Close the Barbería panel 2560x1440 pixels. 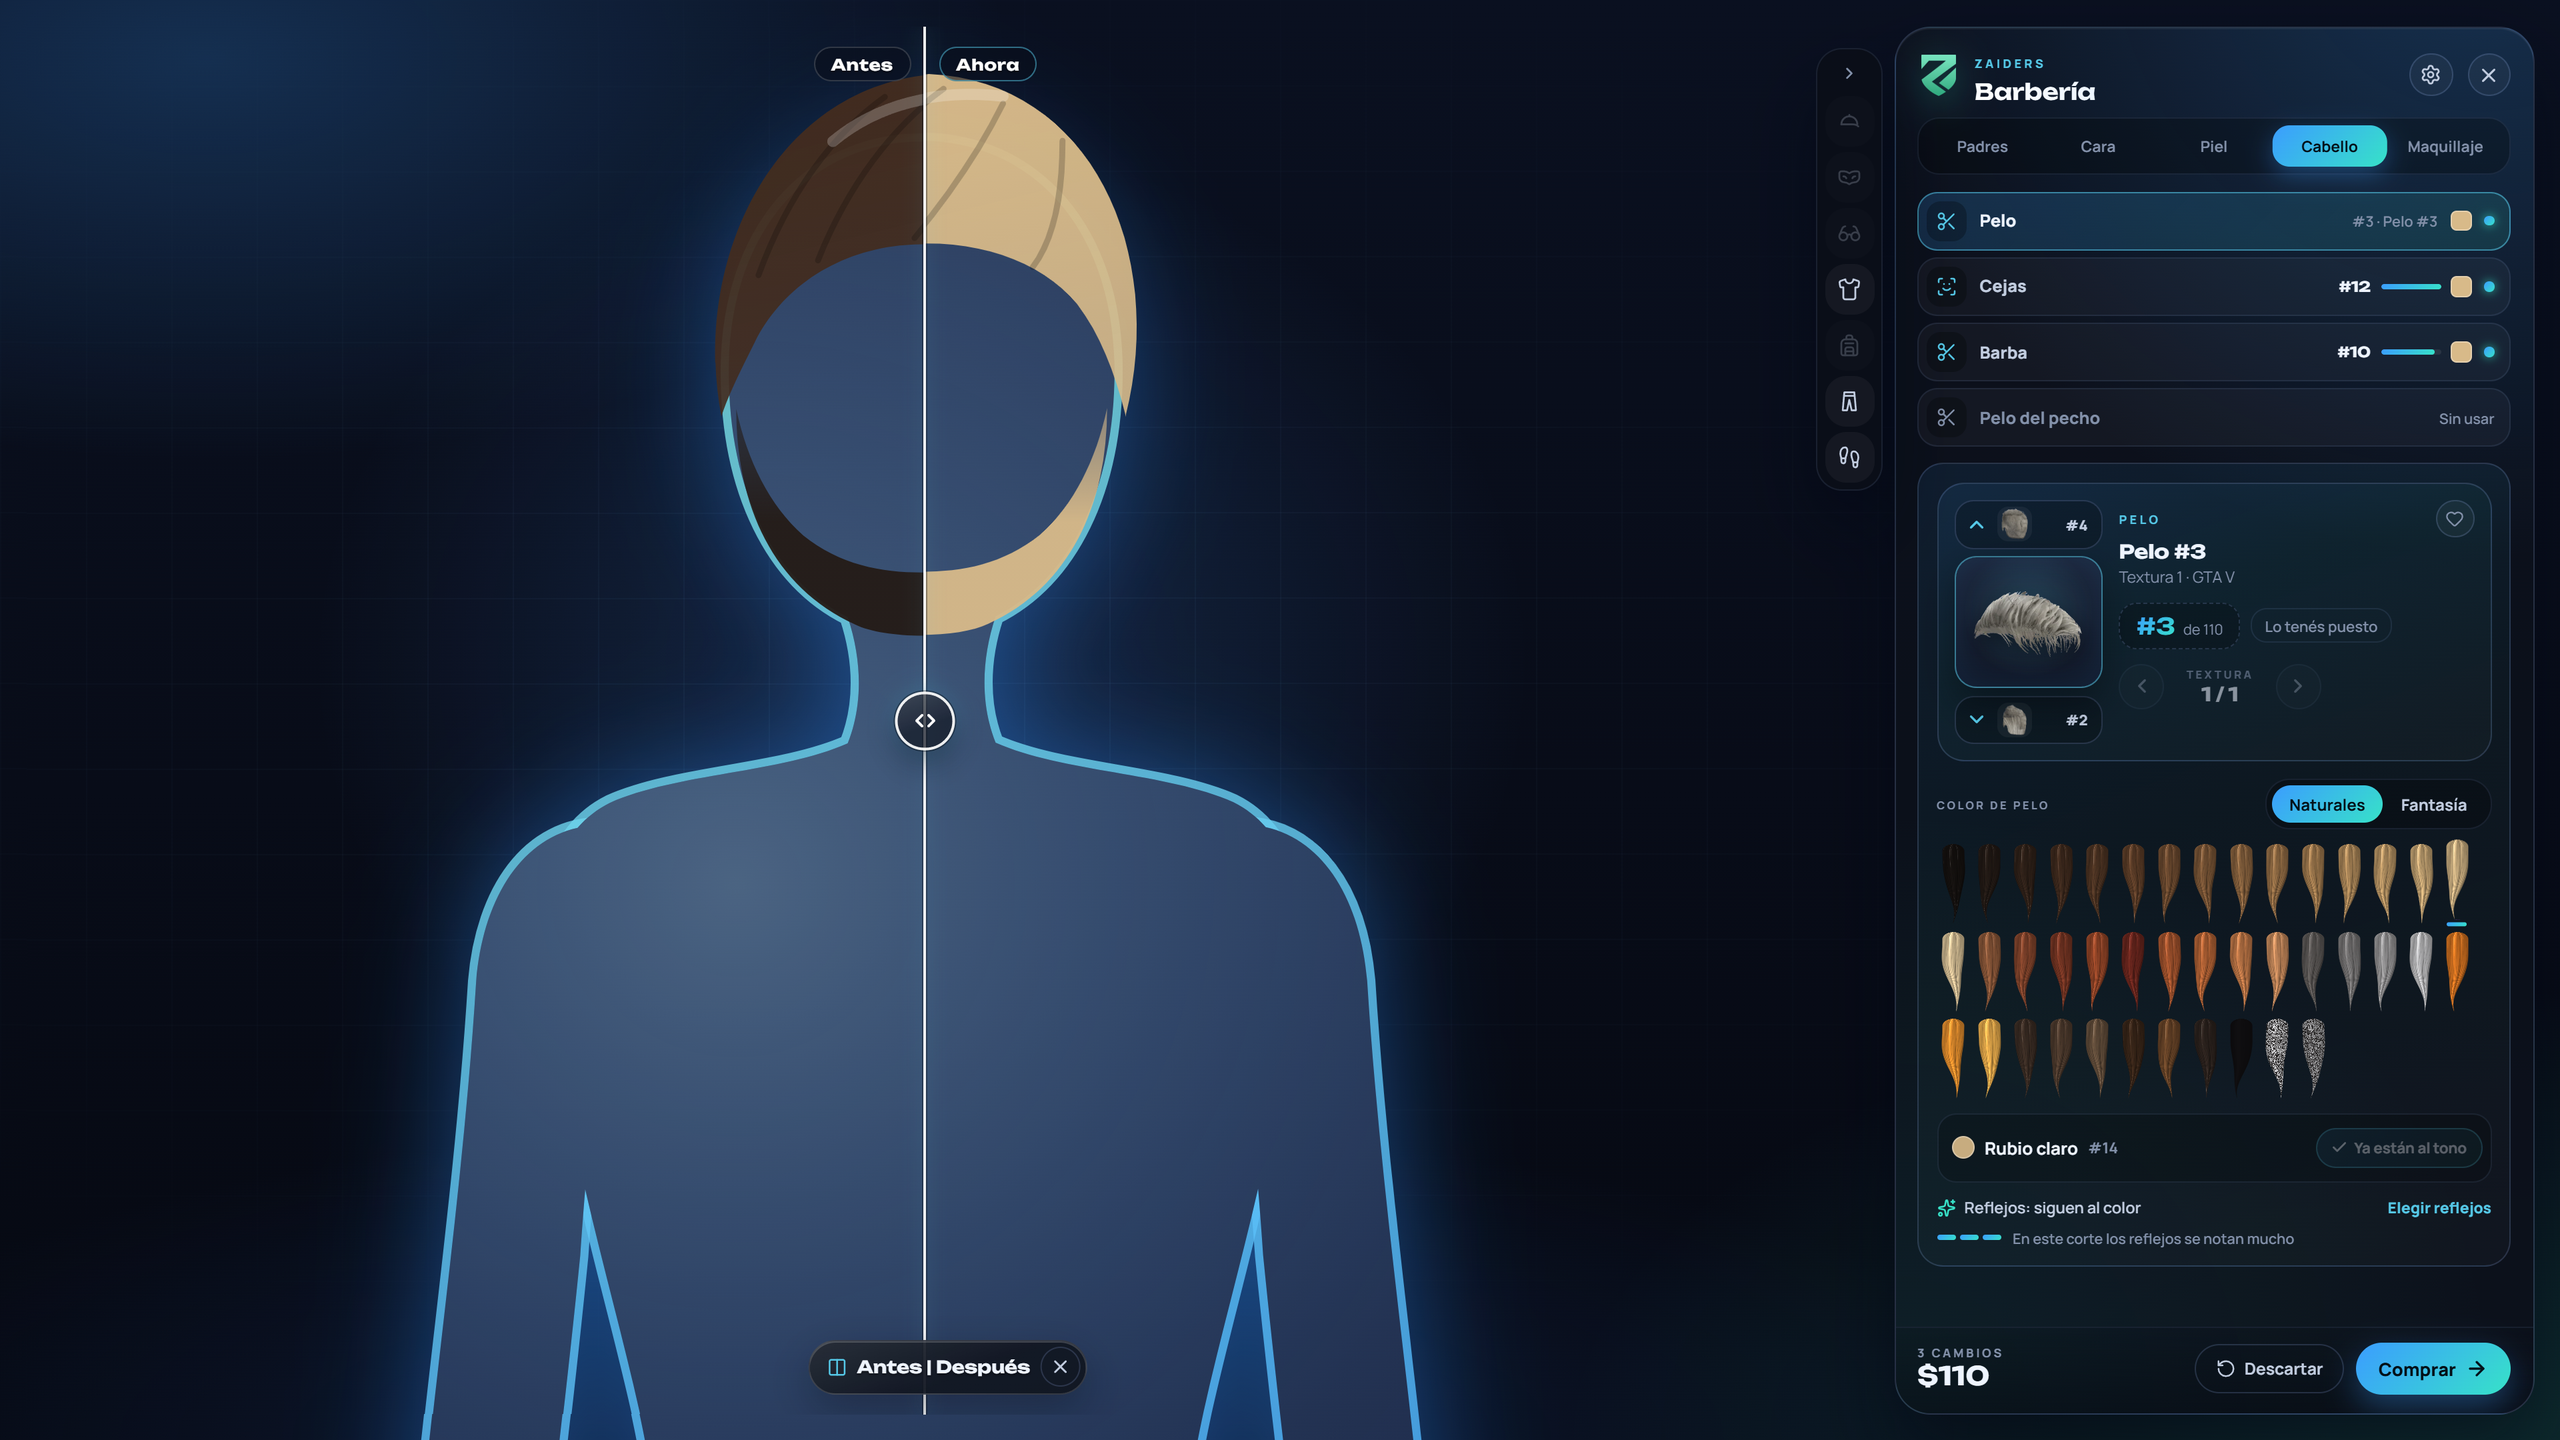(2489, 75)
